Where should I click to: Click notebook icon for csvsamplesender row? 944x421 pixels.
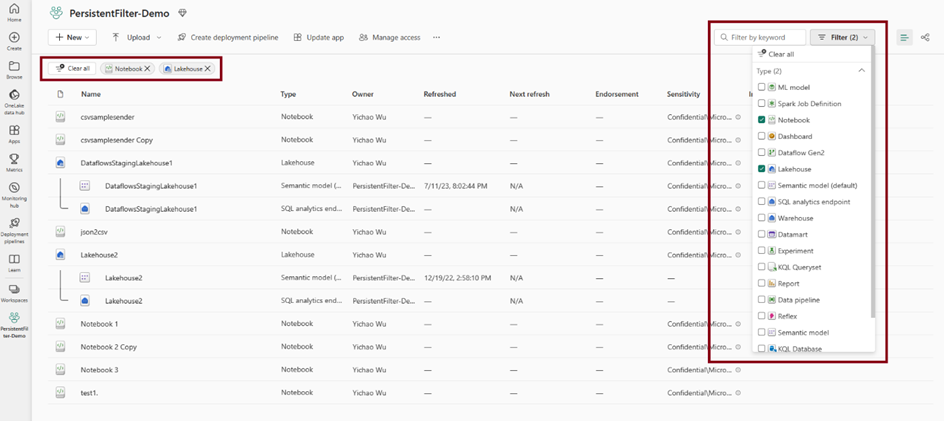pyautogui.click(x=60, y=117)
